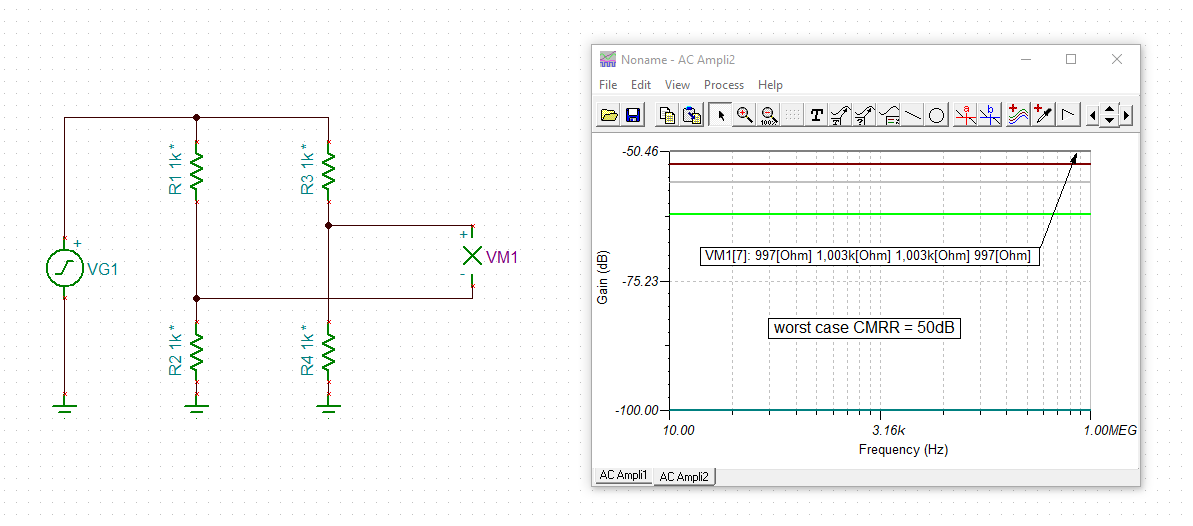The image size is (1193, 526).
Task: Select the pointer arrow tool
Action: coord(721,115)
